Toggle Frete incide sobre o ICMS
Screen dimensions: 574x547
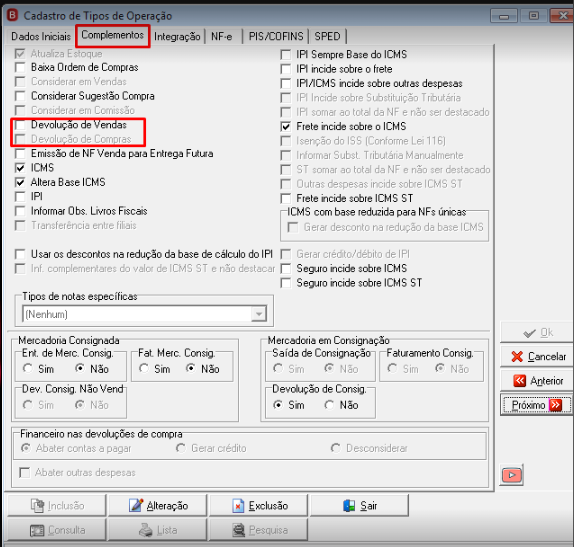(x=286, y=127)
